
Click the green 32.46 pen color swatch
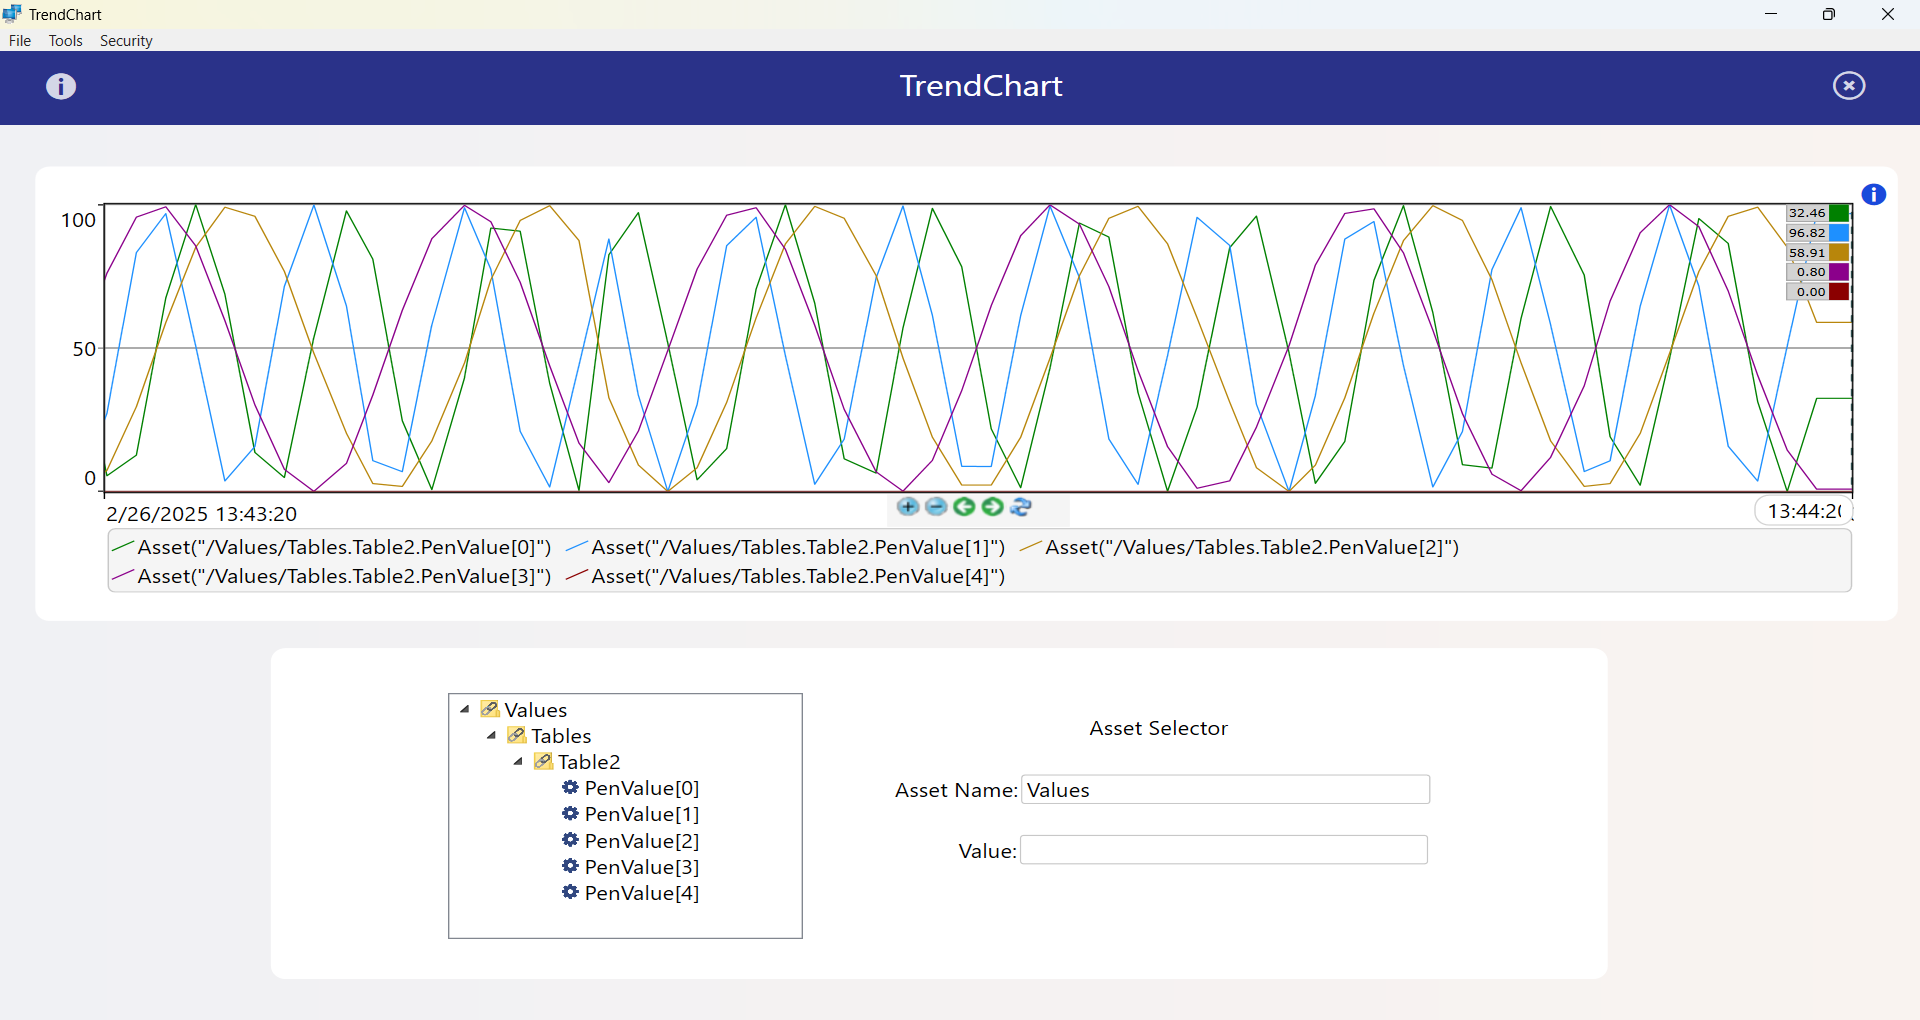coord(1838,213)
